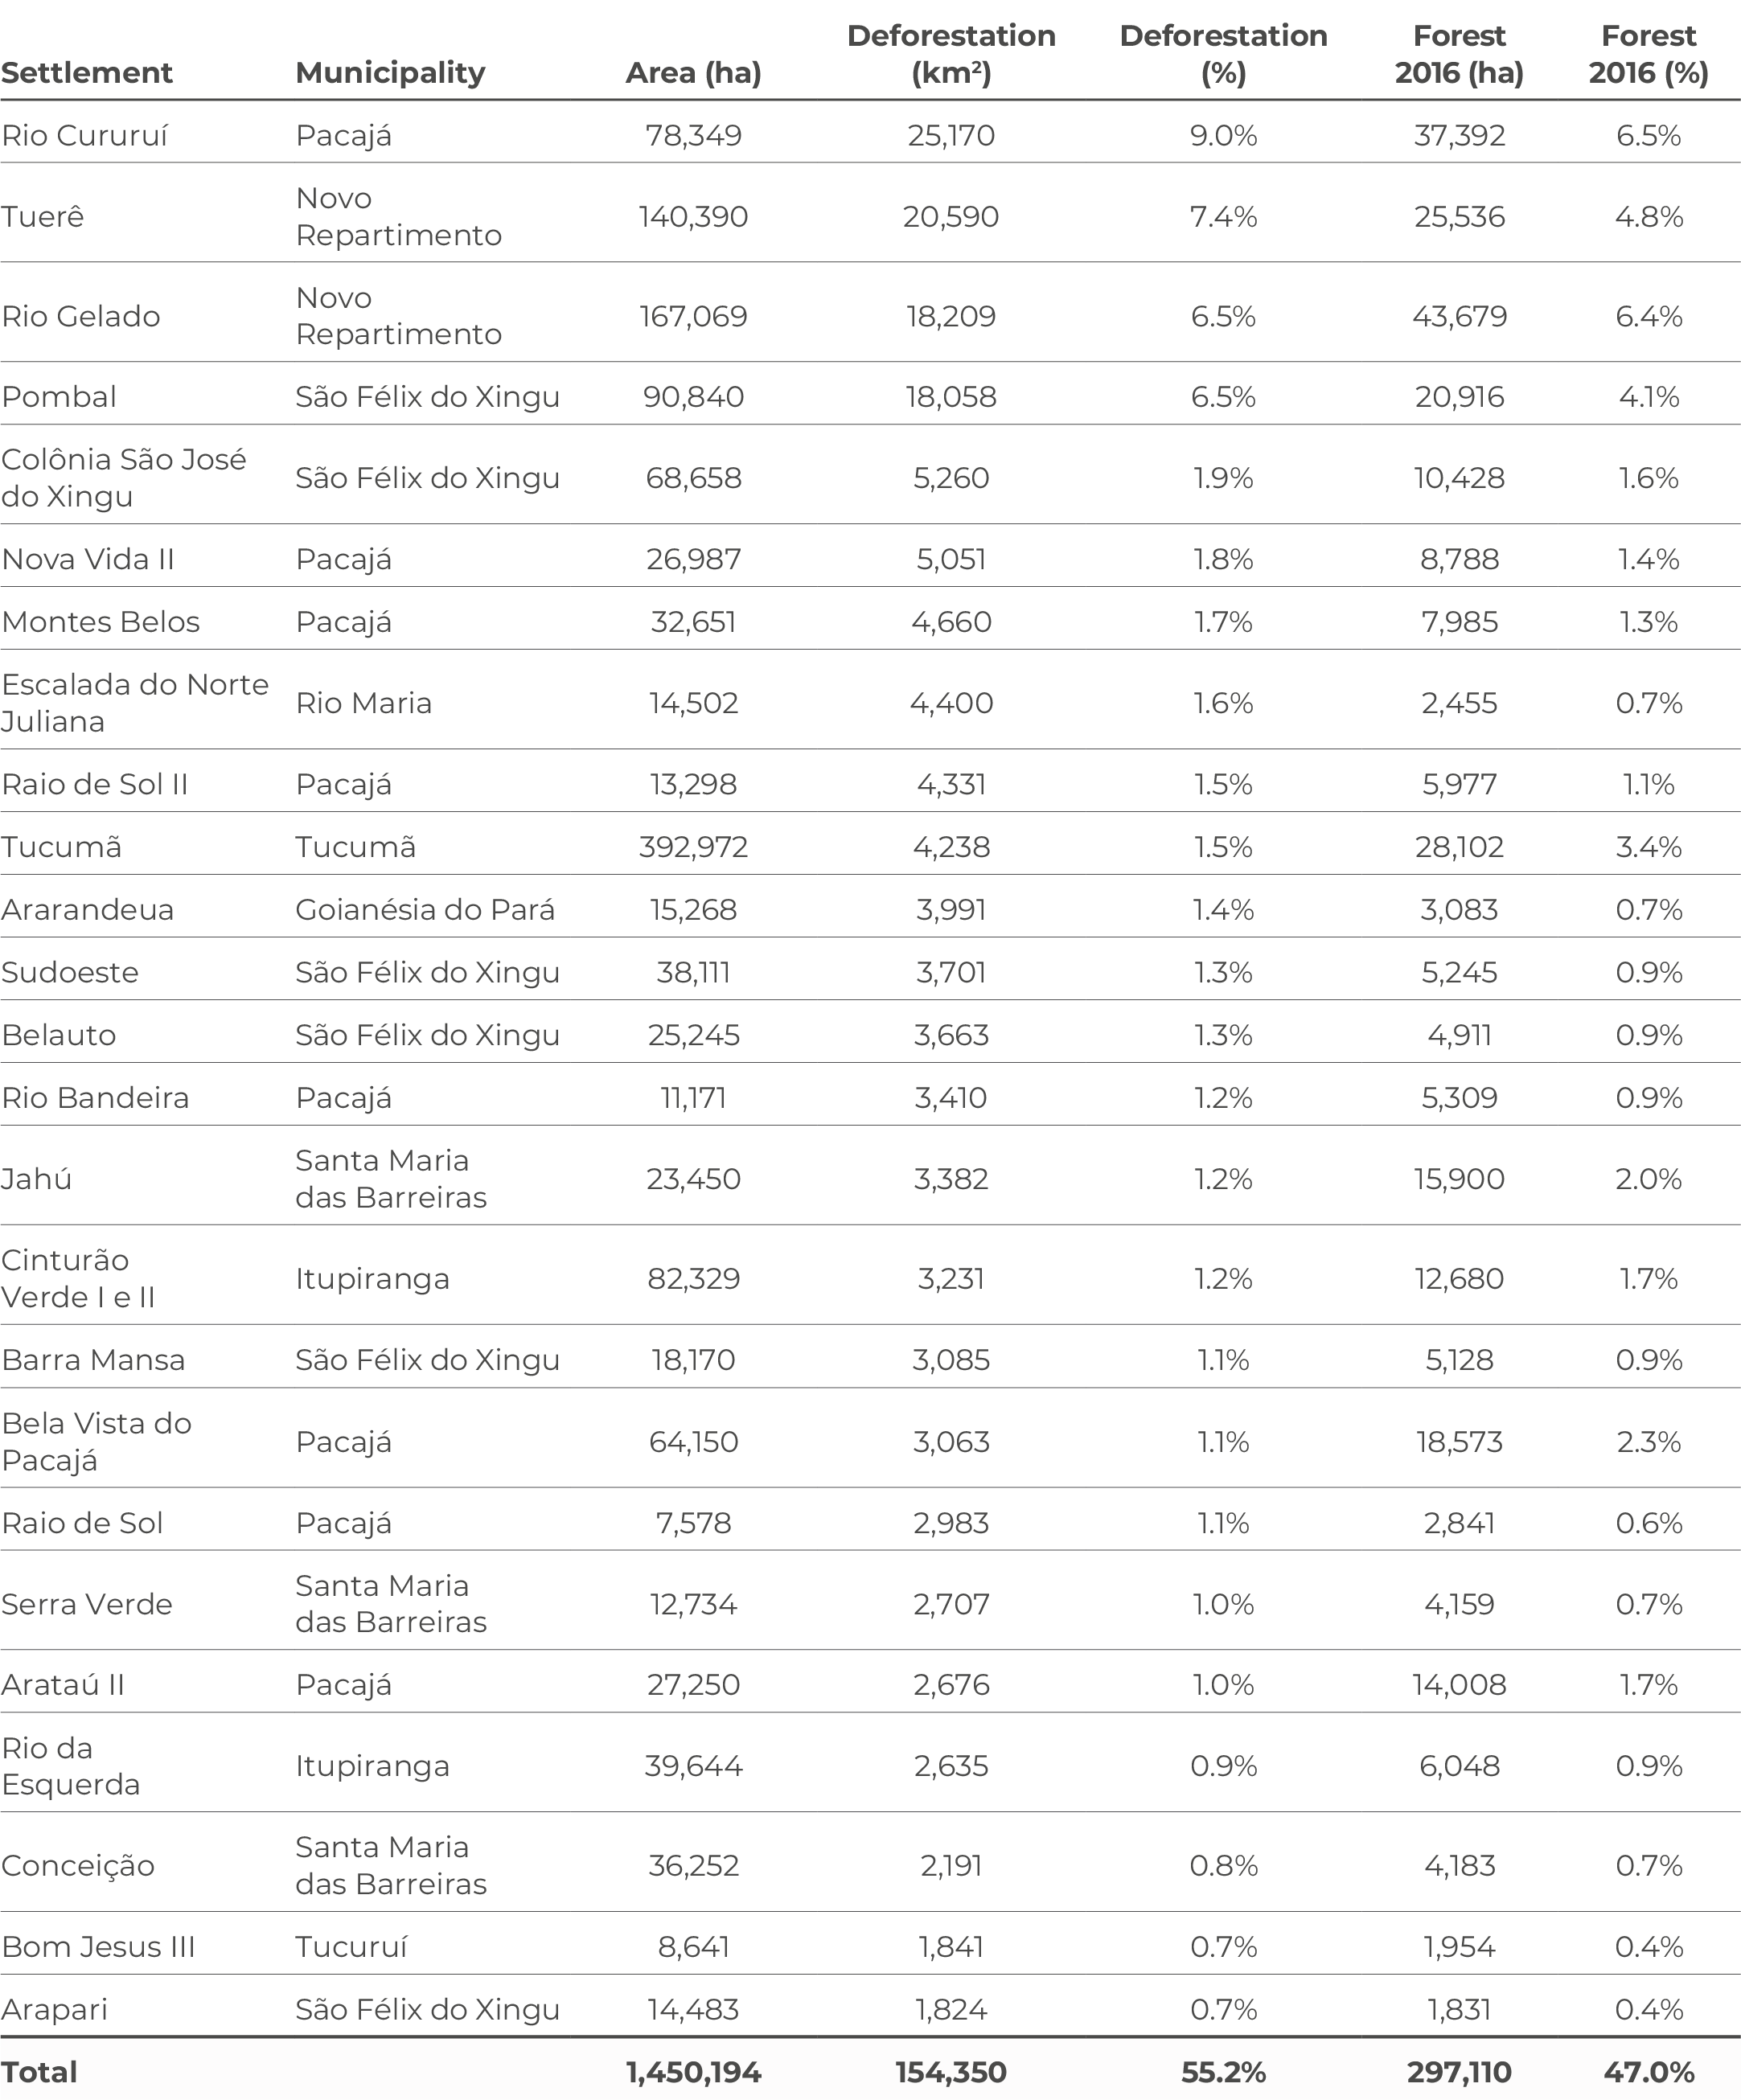Viewport: 1741px width, 2100px height.
Task: Select Escalada do Norte Juliana cell
Action: pyautogui.click(x=135, y=703)
